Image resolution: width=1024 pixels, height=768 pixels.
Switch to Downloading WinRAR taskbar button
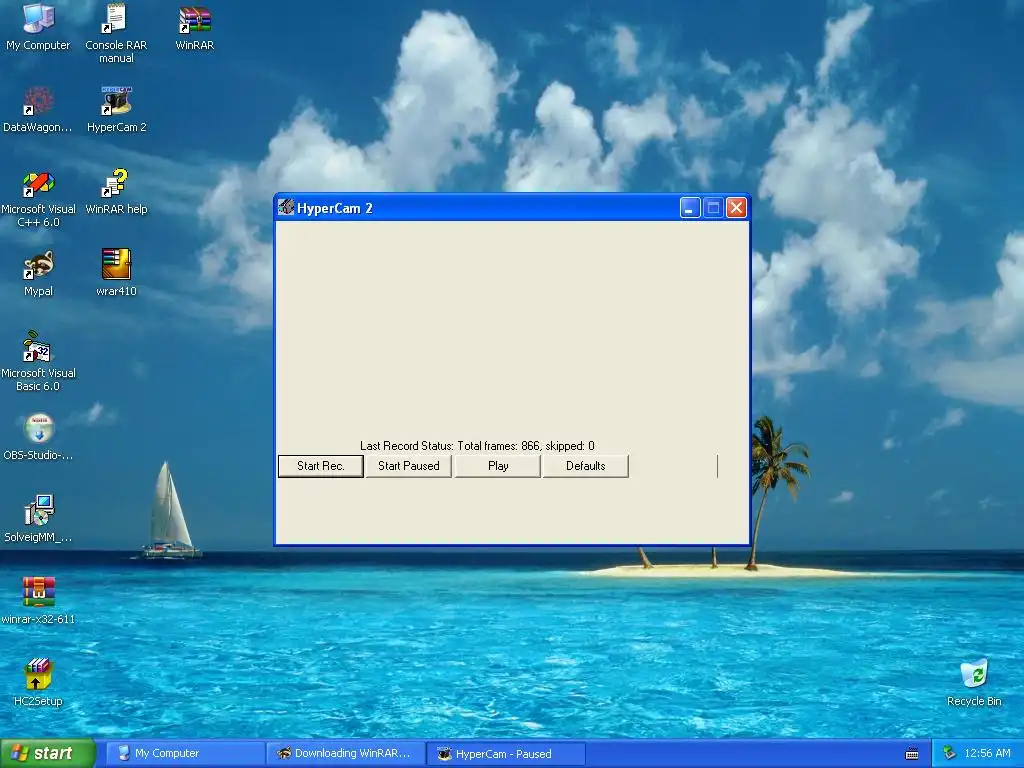[346, 754]
